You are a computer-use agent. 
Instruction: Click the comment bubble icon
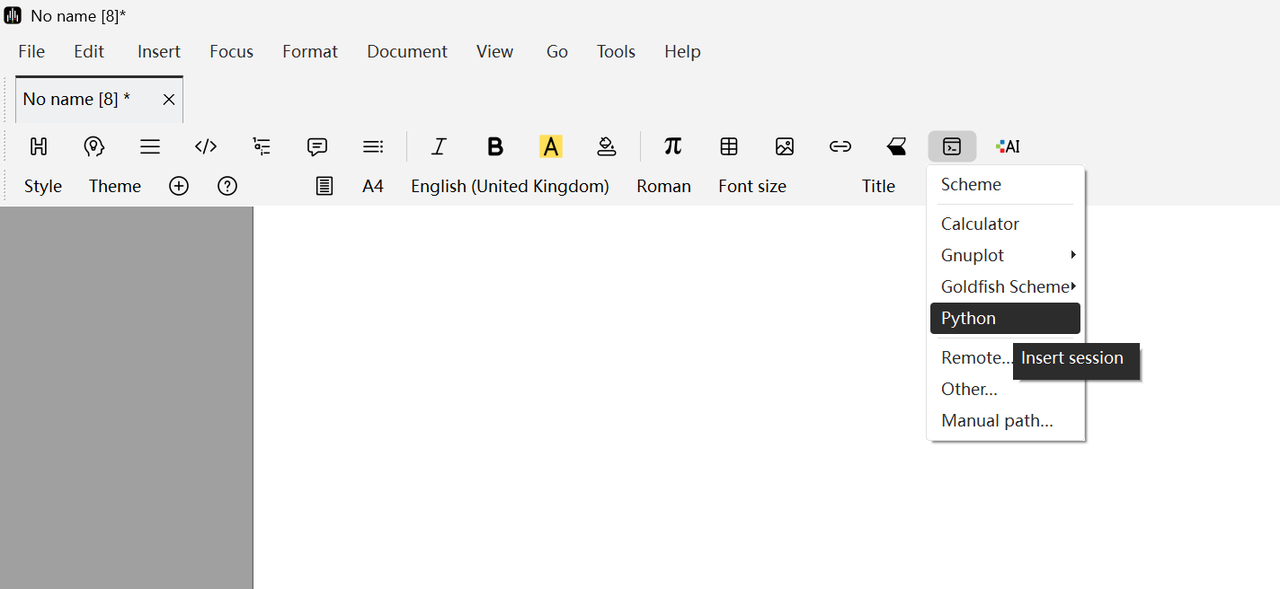(317, 147)
